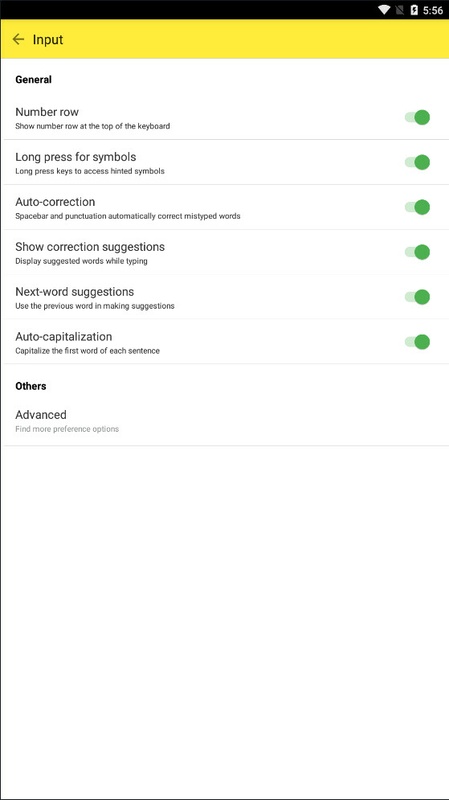Tap the Auto-capitalization title text
The width and height of the screenshot is (449, 800).
click(x=64, y=337)
